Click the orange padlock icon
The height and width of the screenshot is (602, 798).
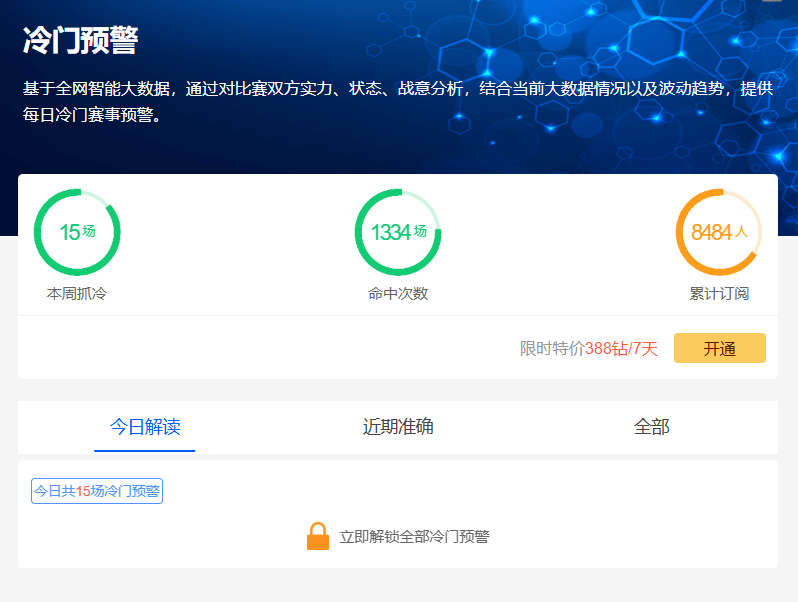pos(317,537)
